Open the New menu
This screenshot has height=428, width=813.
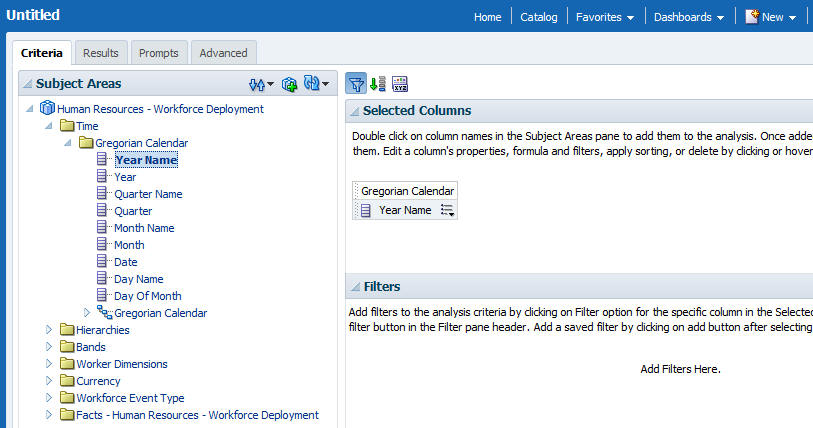(x=772, y=17)
